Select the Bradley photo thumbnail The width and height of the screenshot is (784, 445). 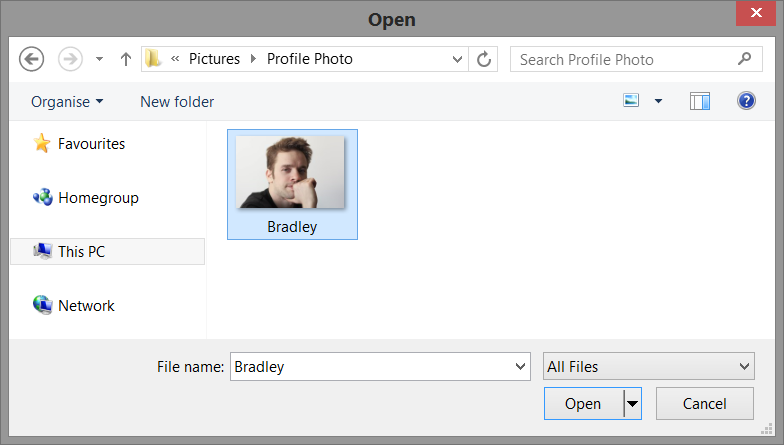point(292,174)
